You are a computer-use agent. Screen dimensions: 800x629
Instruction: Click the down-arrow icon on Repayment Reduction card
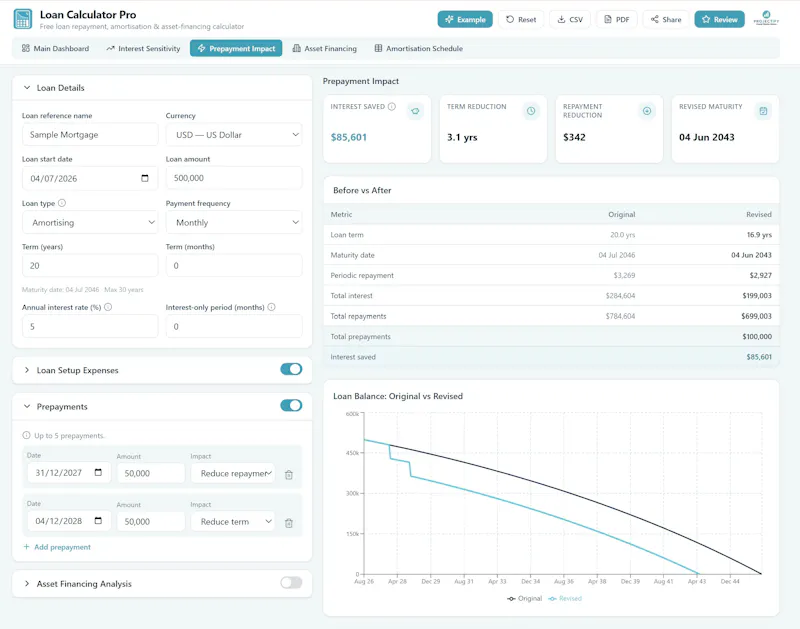coord(647,111)
